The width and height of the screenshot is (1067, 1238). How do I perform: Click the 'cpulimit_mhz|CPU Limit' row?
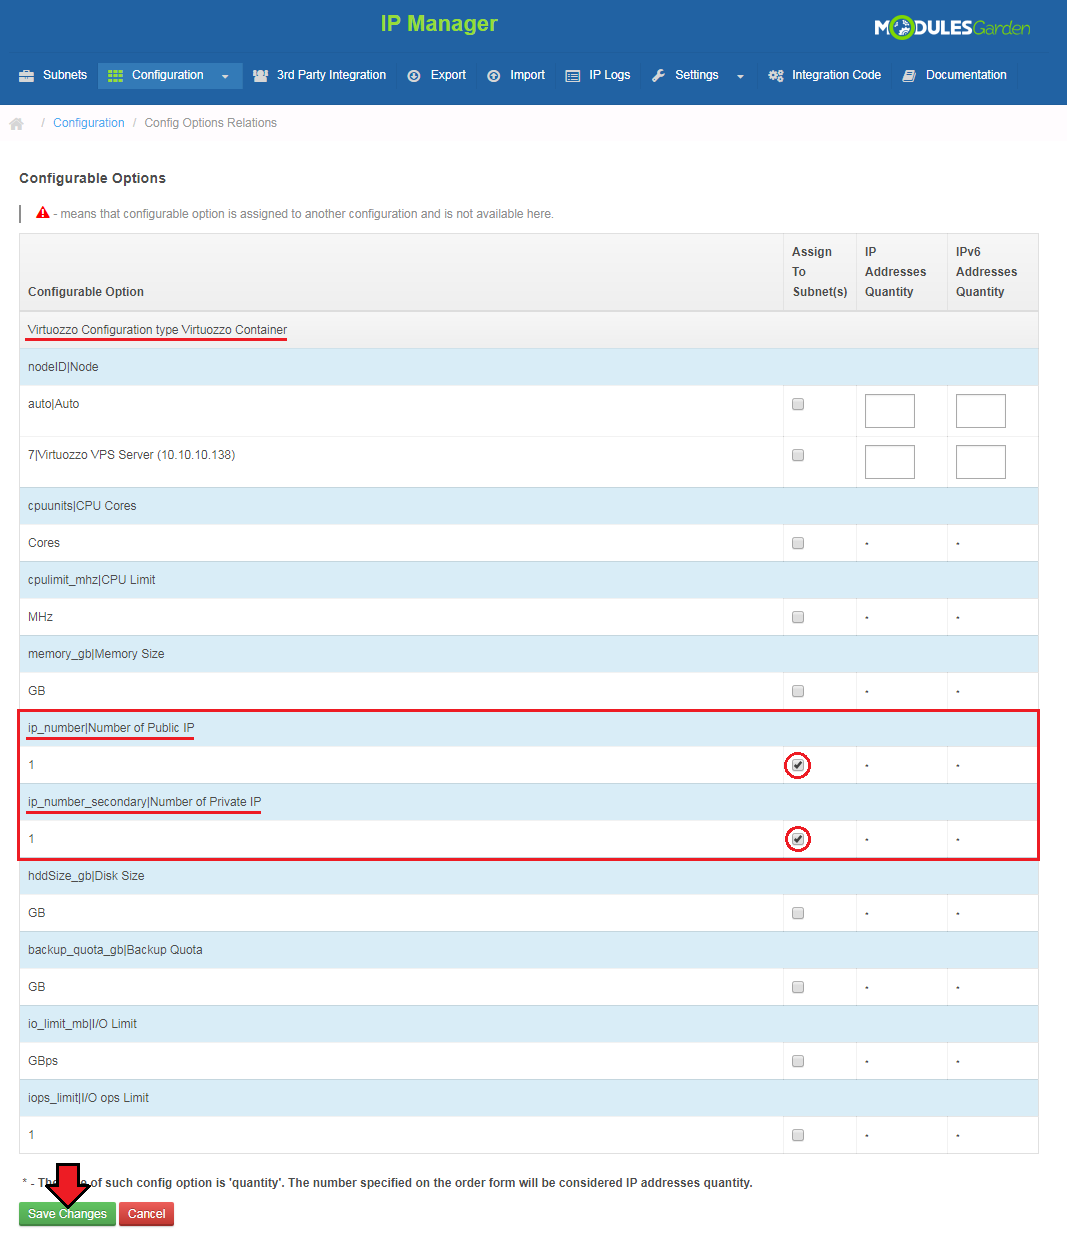coord(529,580)
